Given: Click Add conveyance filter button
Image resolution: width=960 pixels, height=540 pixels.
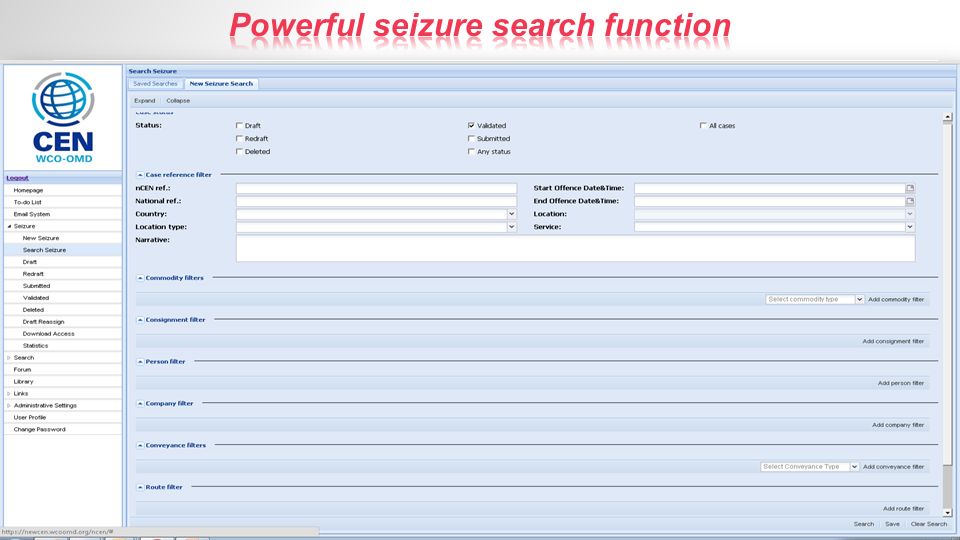Looking at the screenshot, I should [894, 467].
